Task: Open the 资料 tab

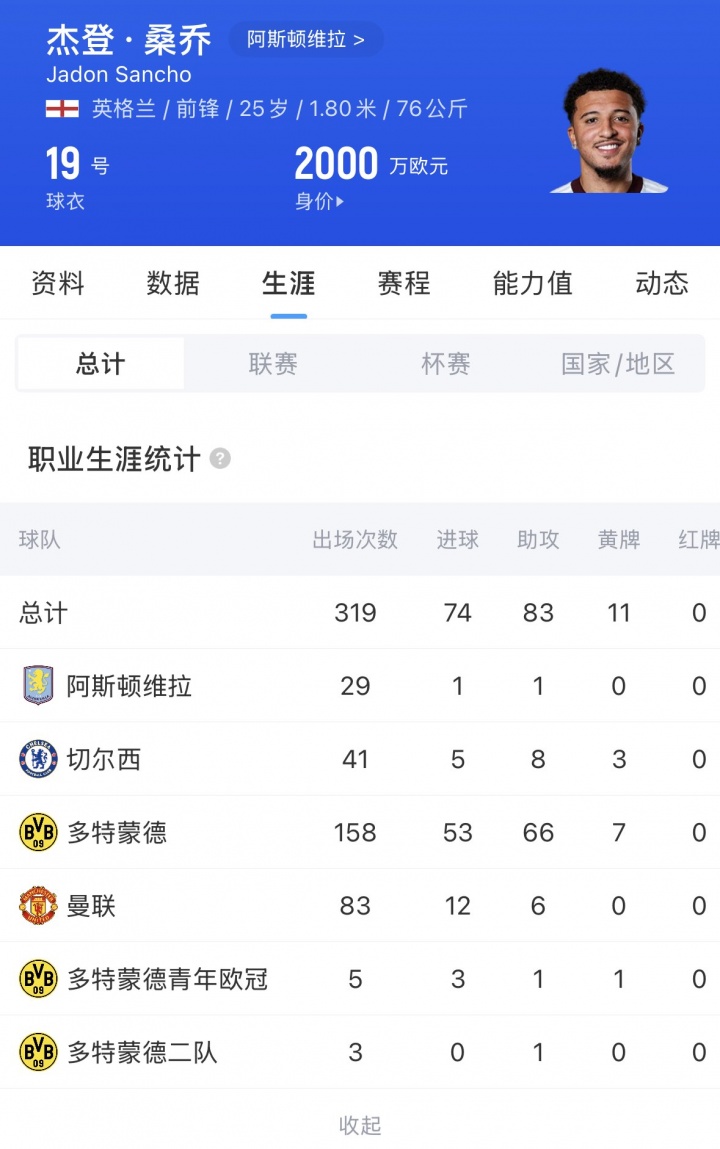Action: pyautogui.click(x=58, y=284)
